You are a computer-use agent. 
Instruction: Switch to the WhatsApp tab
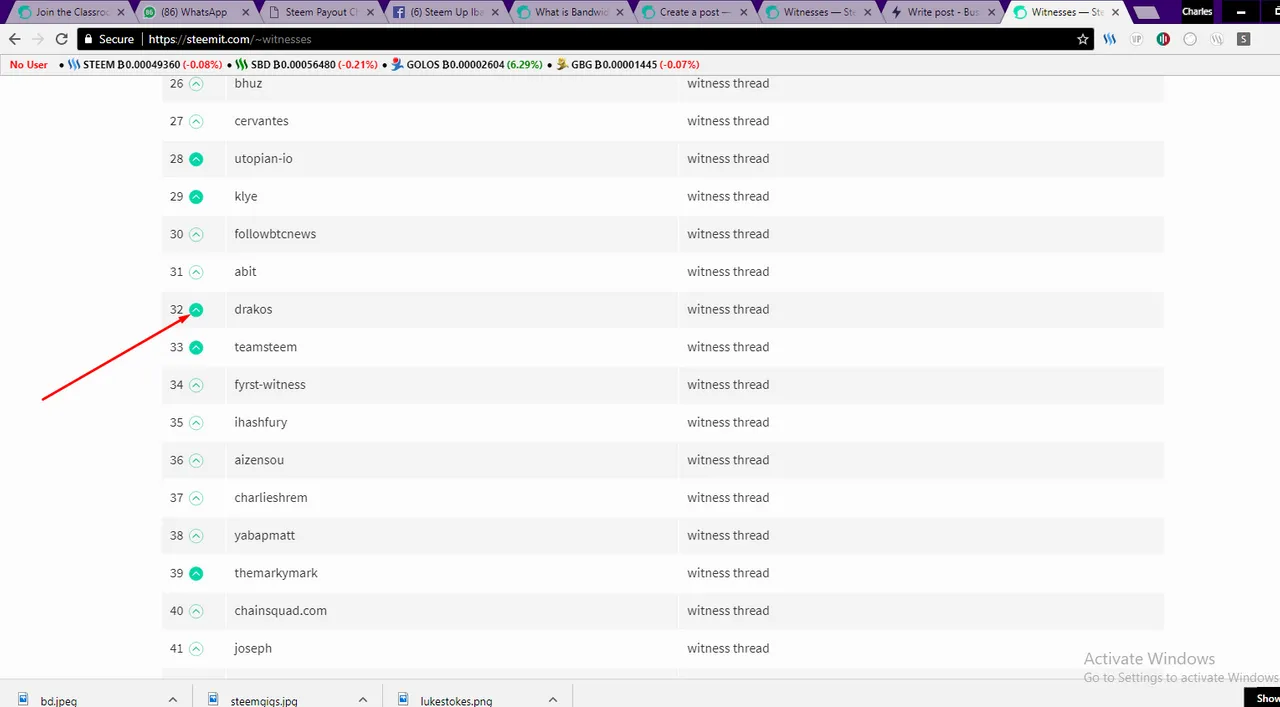point(194,13)
